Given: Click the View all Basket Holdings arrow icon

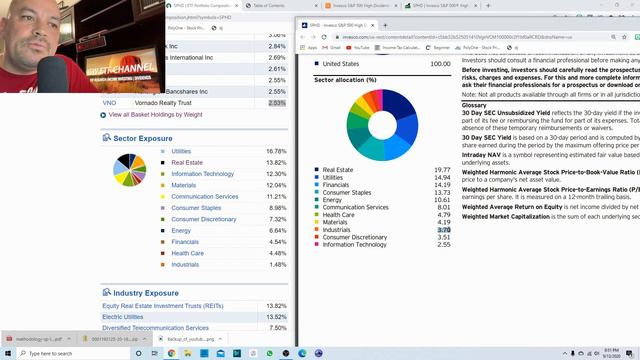Looking at the screenshot, I should (103, 115).
